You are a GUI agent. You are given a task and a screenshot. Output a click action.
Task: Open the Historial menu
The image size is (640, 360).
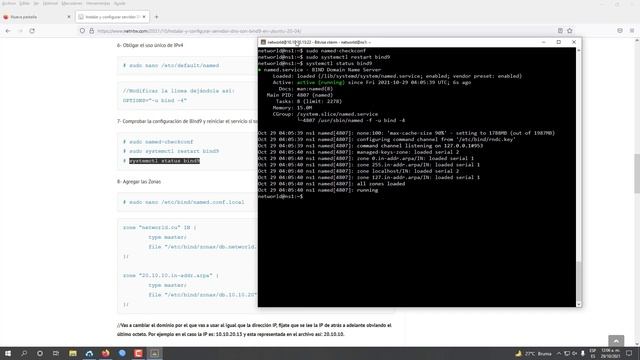[50, 3]
